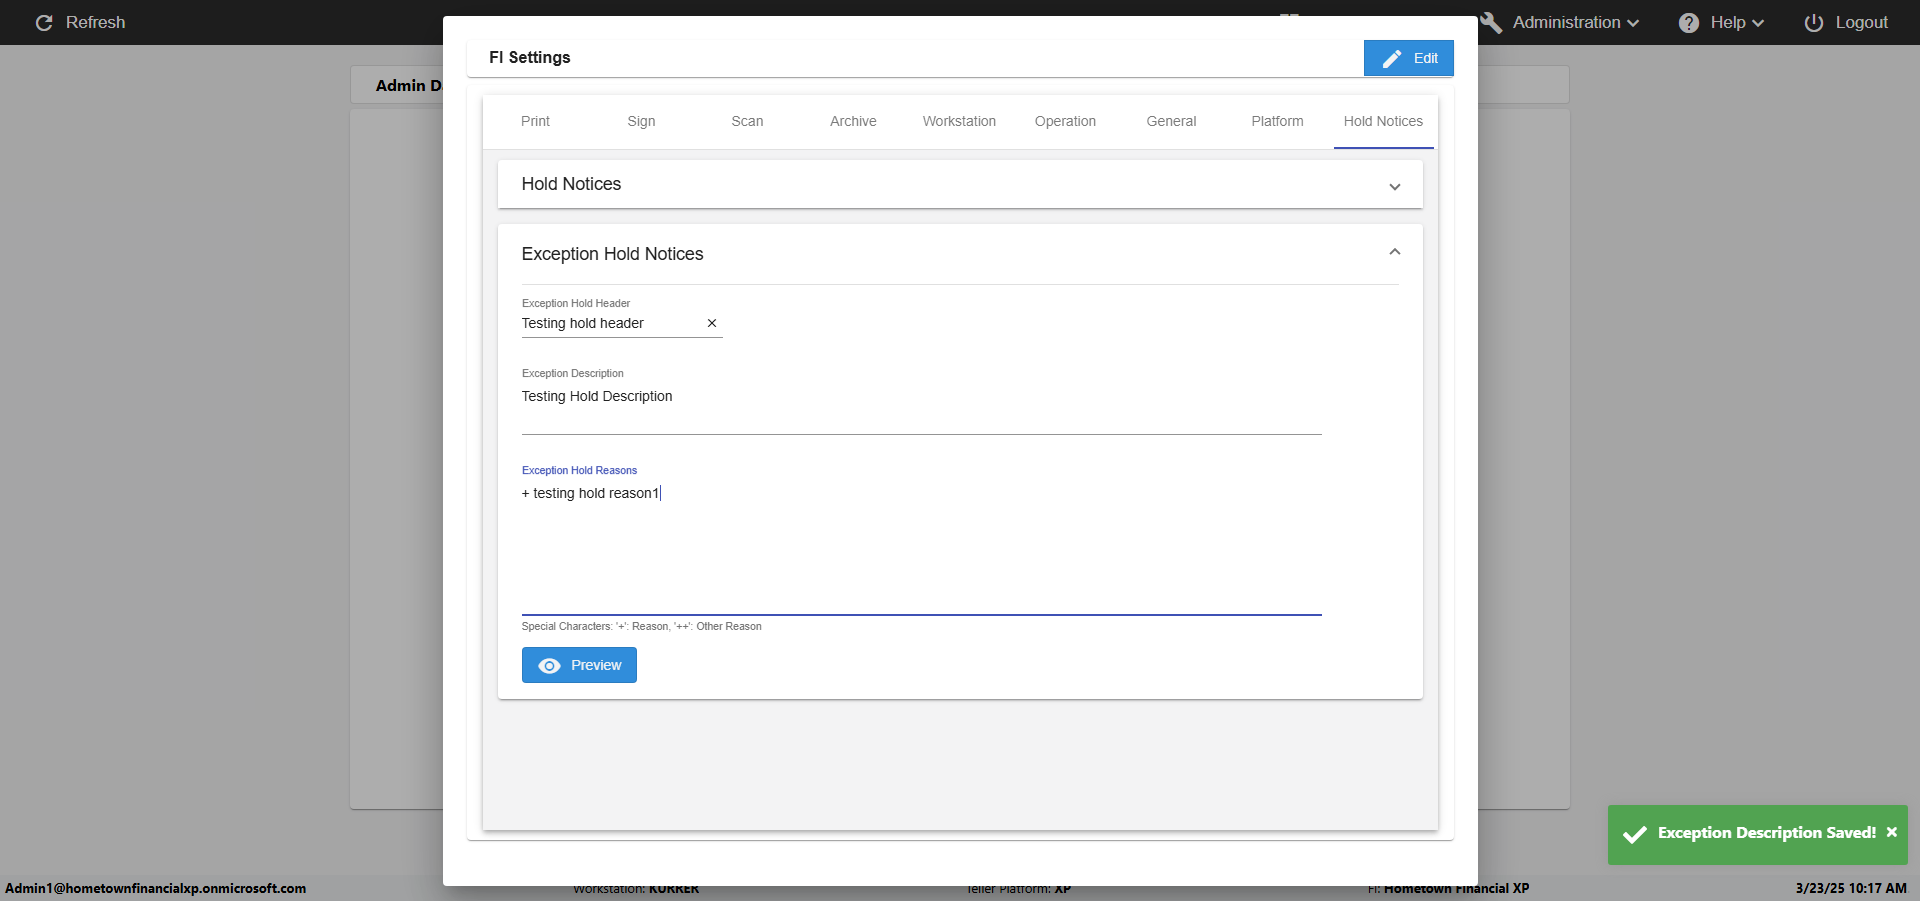Image resolution: width=1920 pixels, height=901 pixels.
Task: Click the Preview button
Action: [x=579, y=665]
